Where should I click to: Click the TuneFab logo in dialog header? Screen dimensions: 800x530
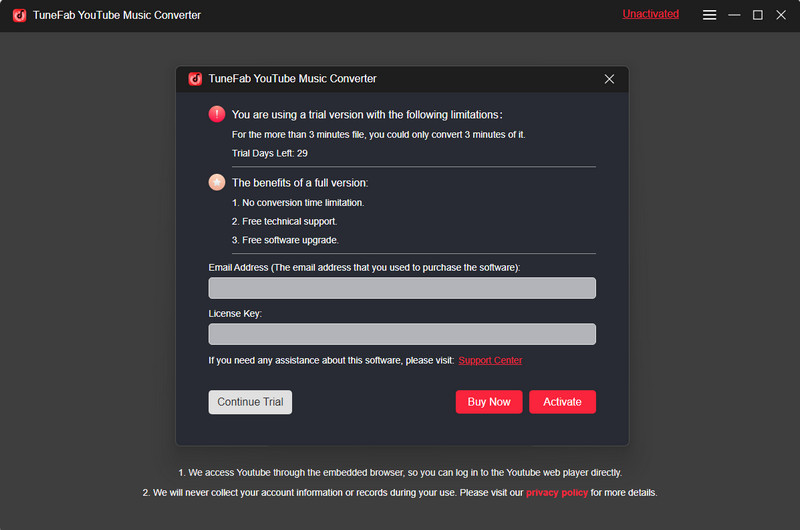(195, 79)
